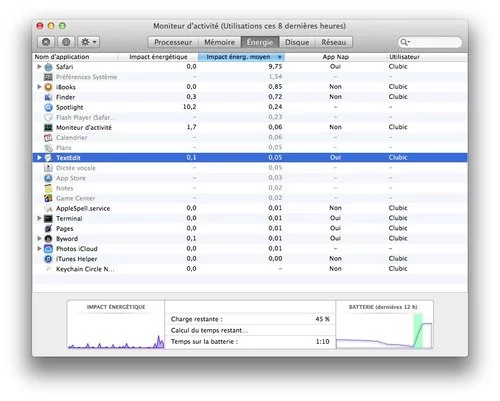Select the Keychain Circle N… row
500x401 pixels.
click(x=250, y=269)
